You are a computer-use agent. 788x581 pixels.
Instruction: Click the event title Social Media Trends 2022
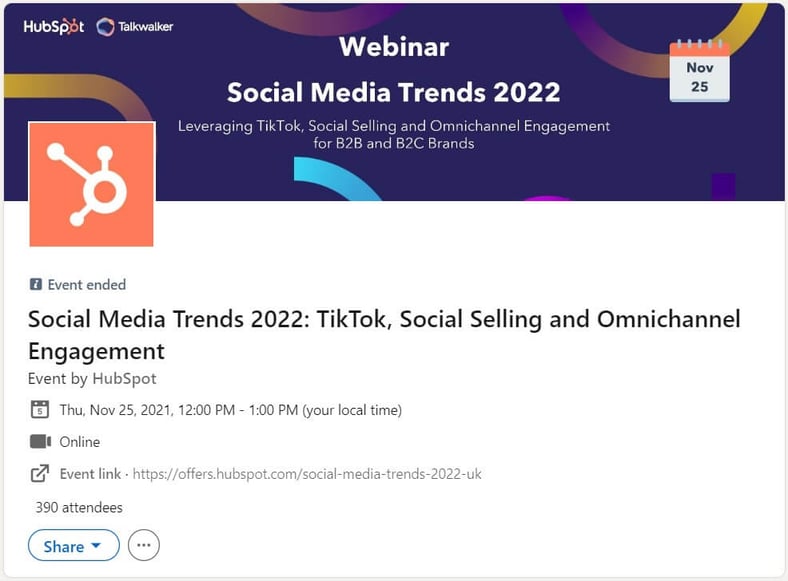(384, 335)
